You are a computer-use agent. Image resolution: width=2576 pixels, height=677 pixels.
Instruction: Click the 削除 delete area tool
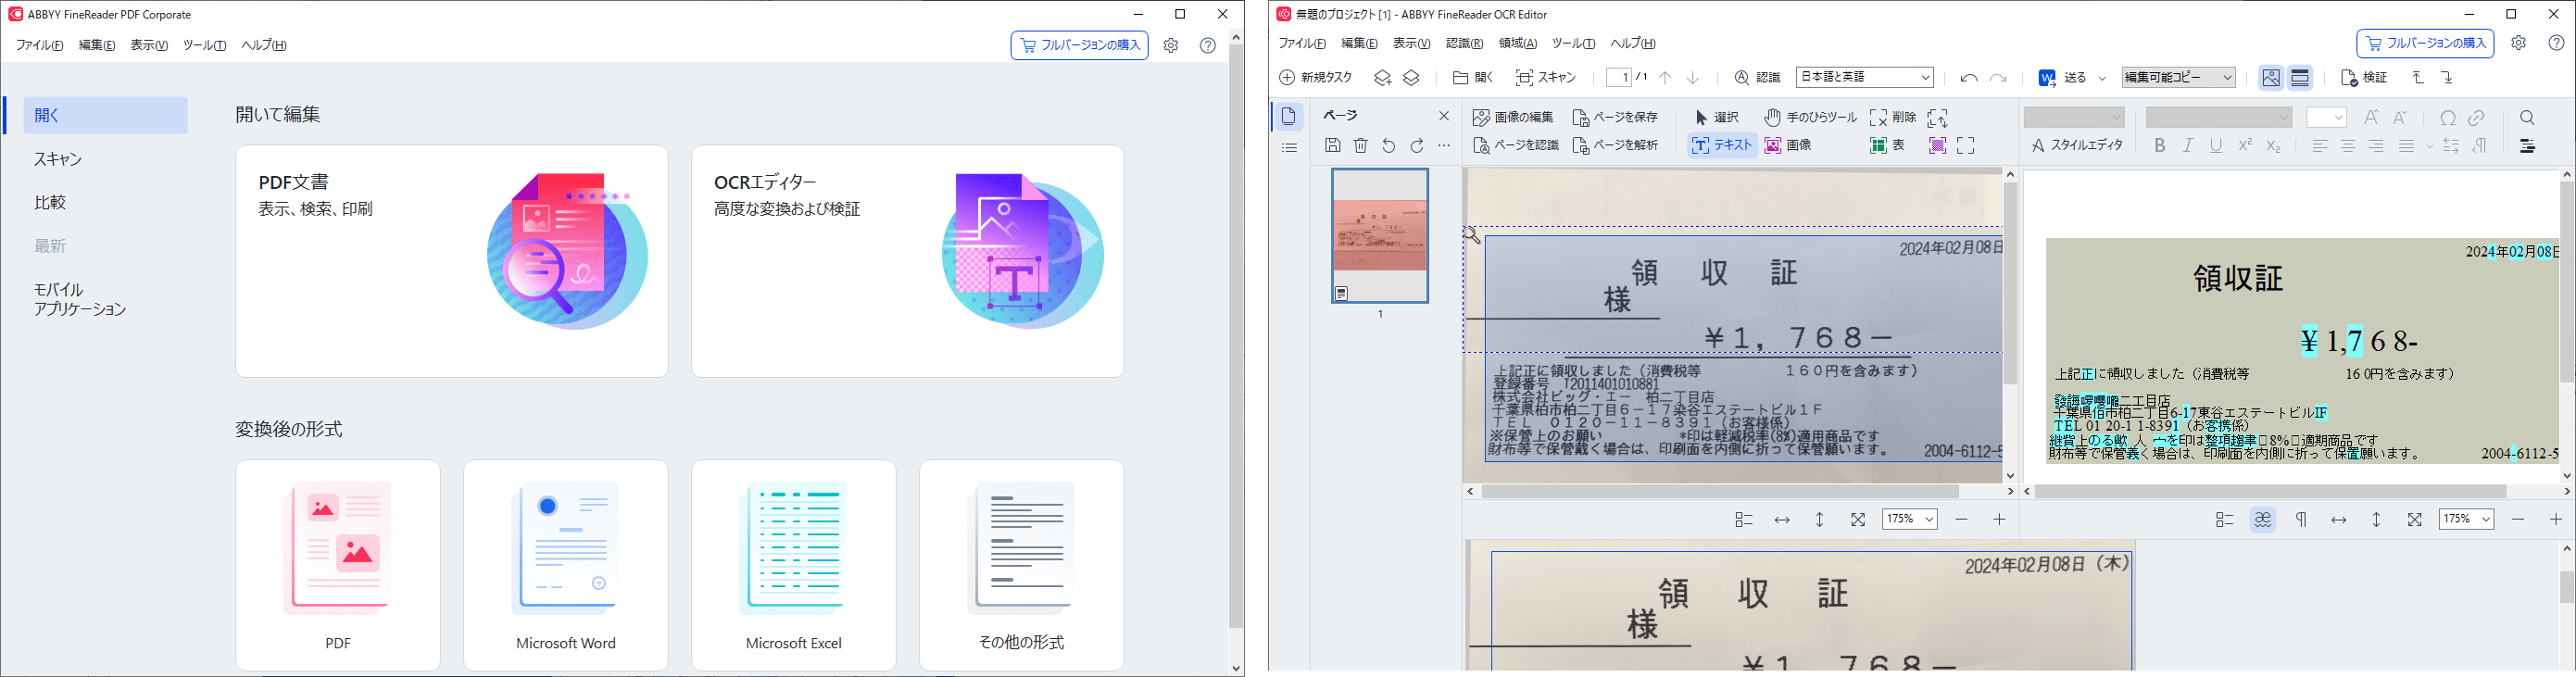tap(1892, 118)
